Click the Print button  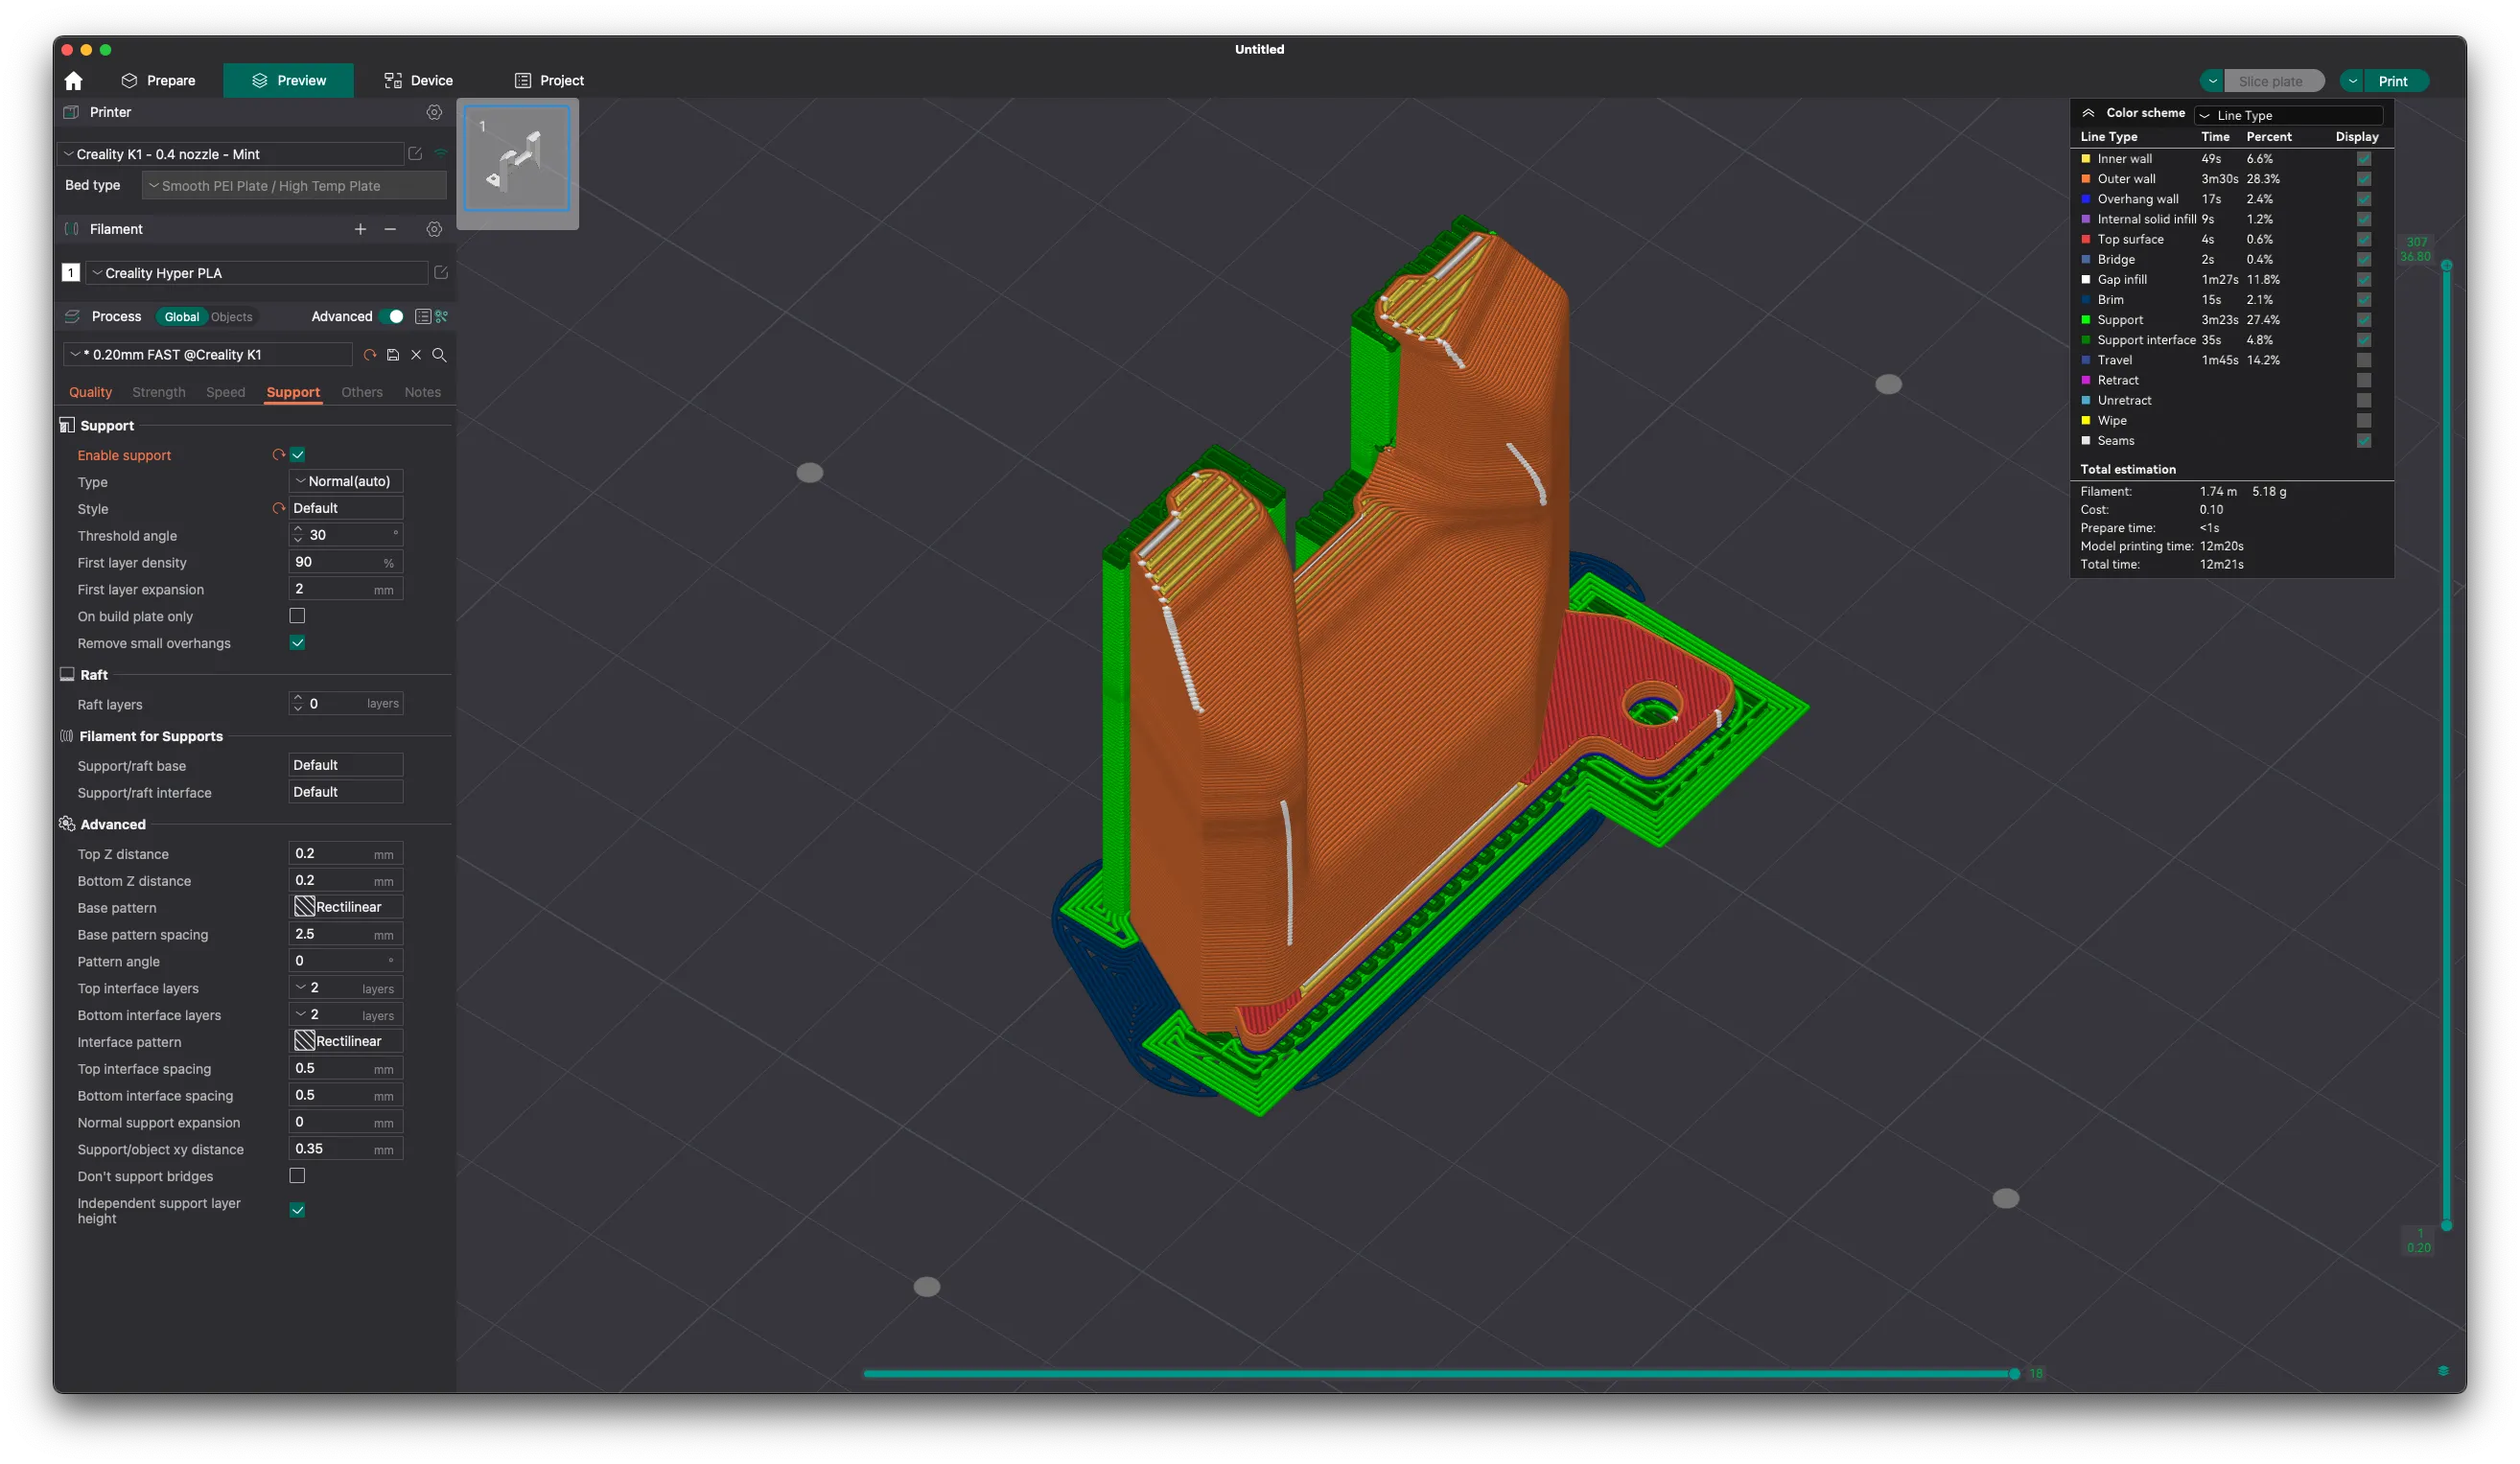[2392, 81]
